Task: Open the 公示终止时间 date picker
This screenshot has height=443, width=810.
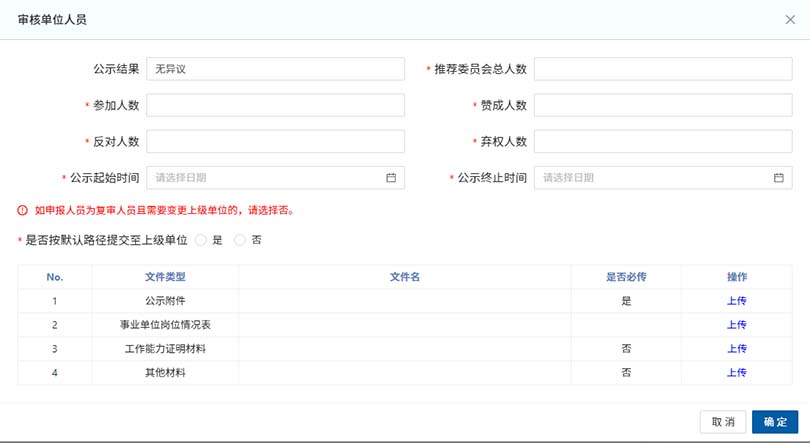Action: pyautogui.click(x=652, y=178)
